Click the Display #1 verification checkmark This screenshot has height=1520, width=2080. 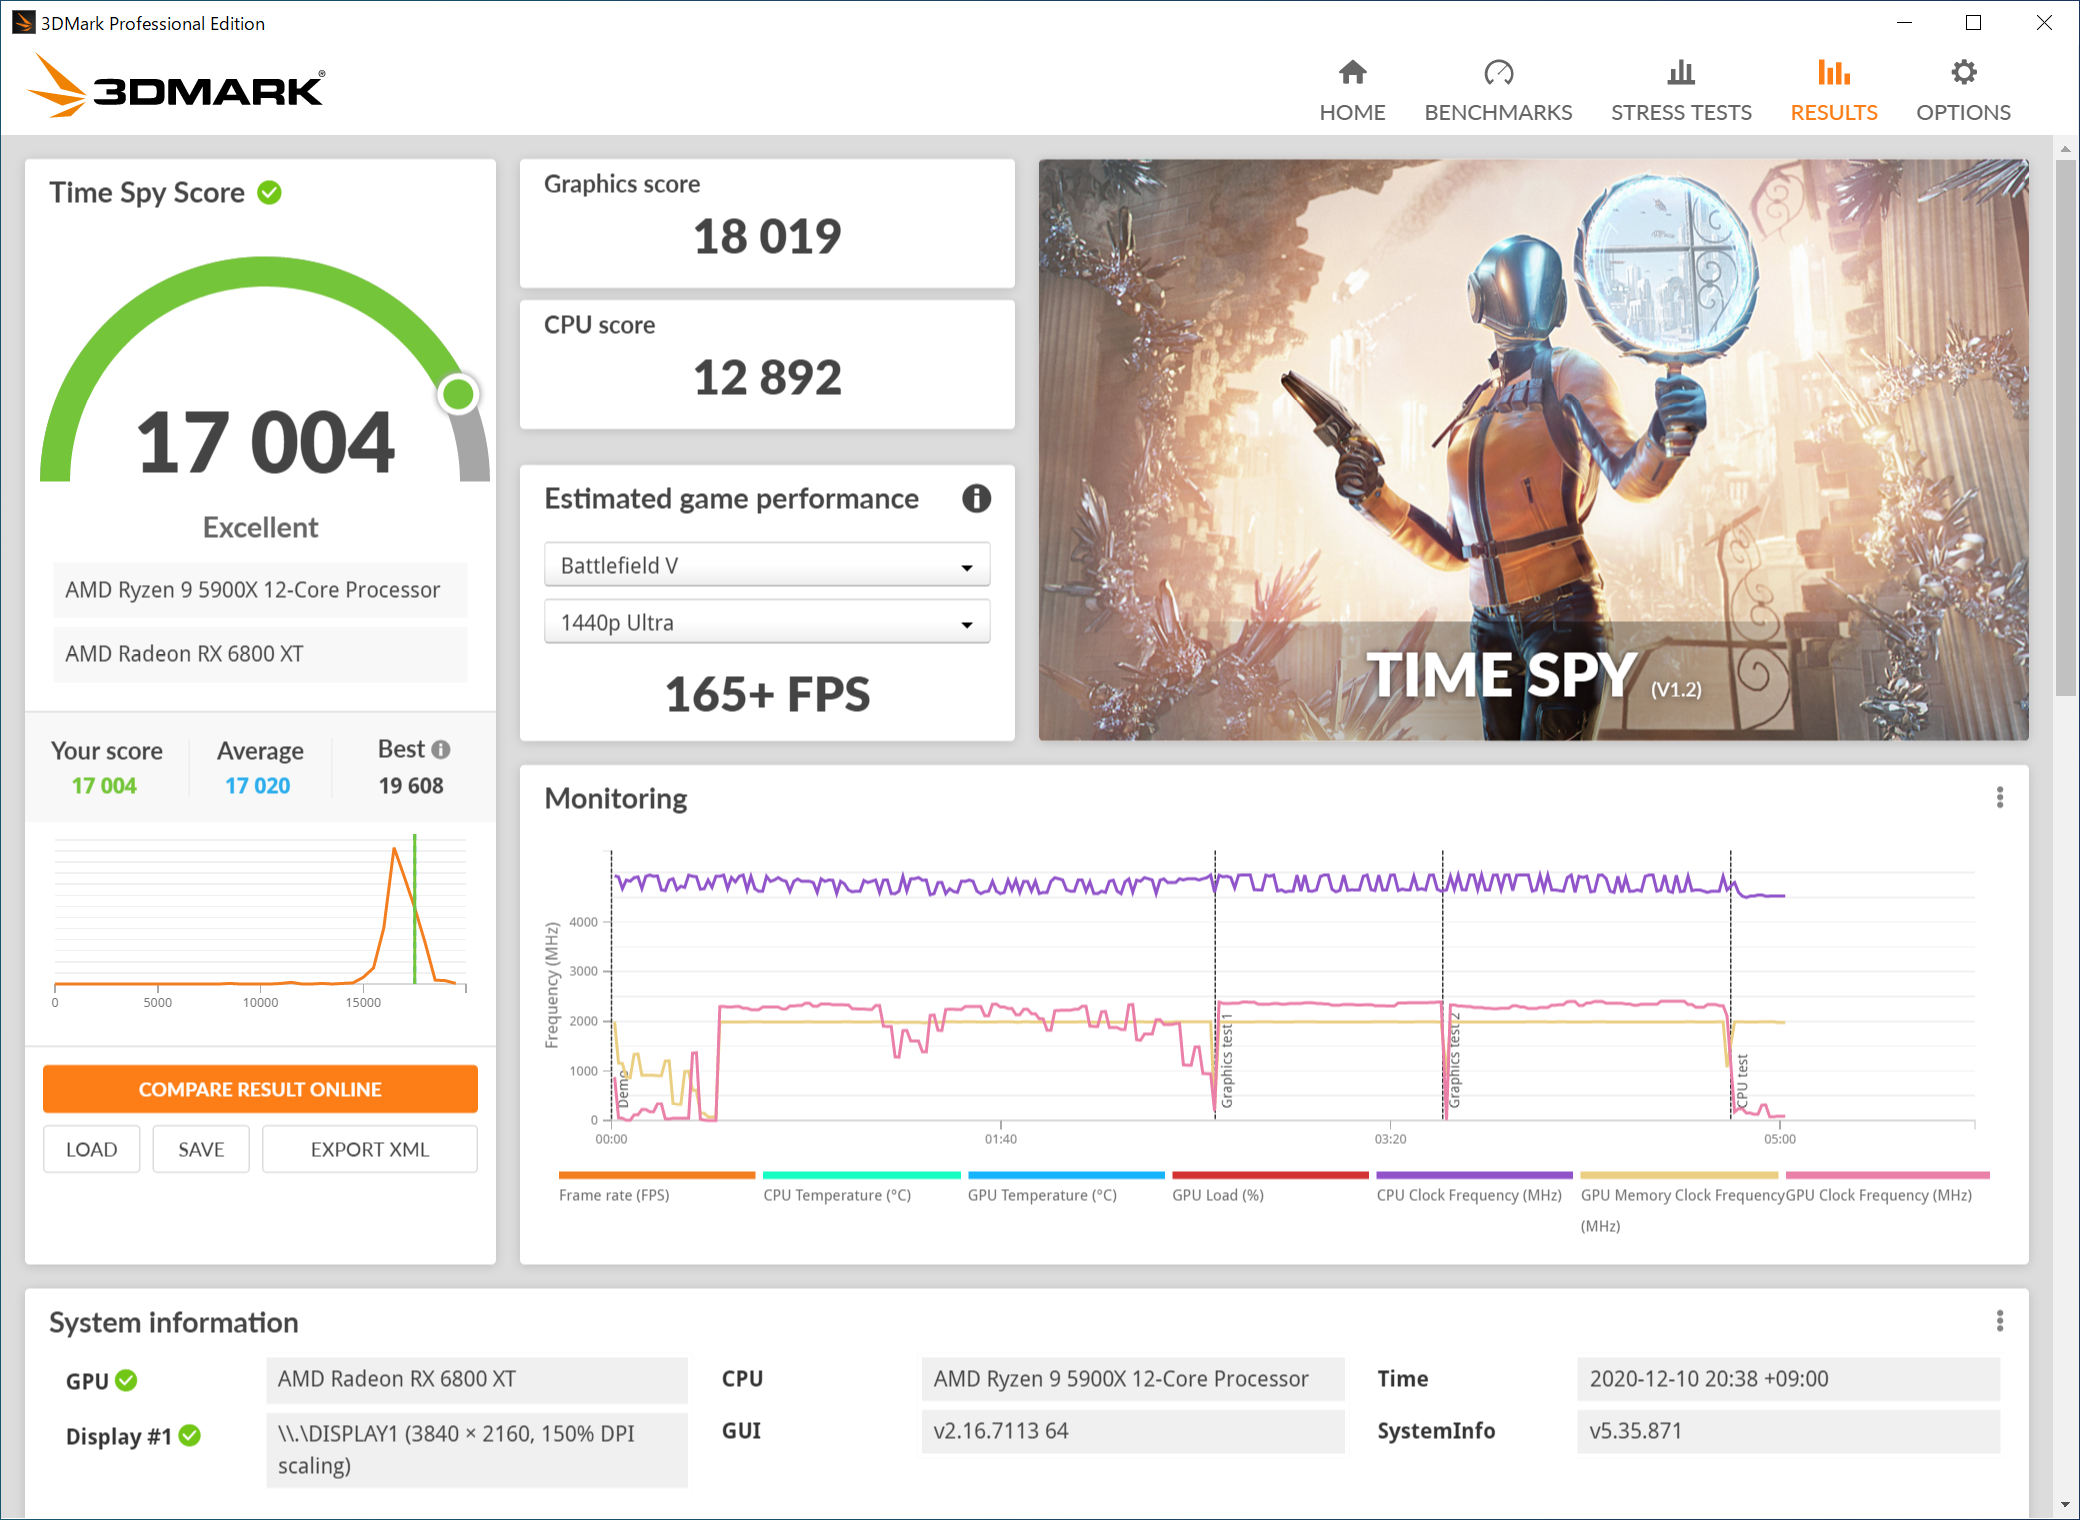click(189, 1436)
